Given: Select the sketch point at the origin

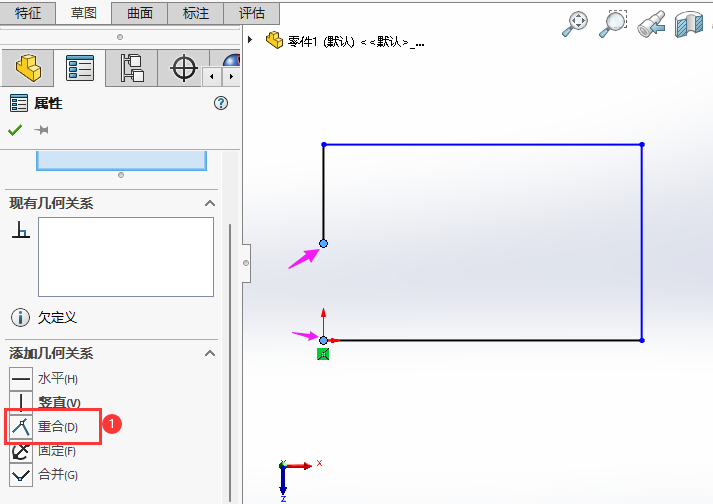Looking at the screenshot, I should 323,340.
